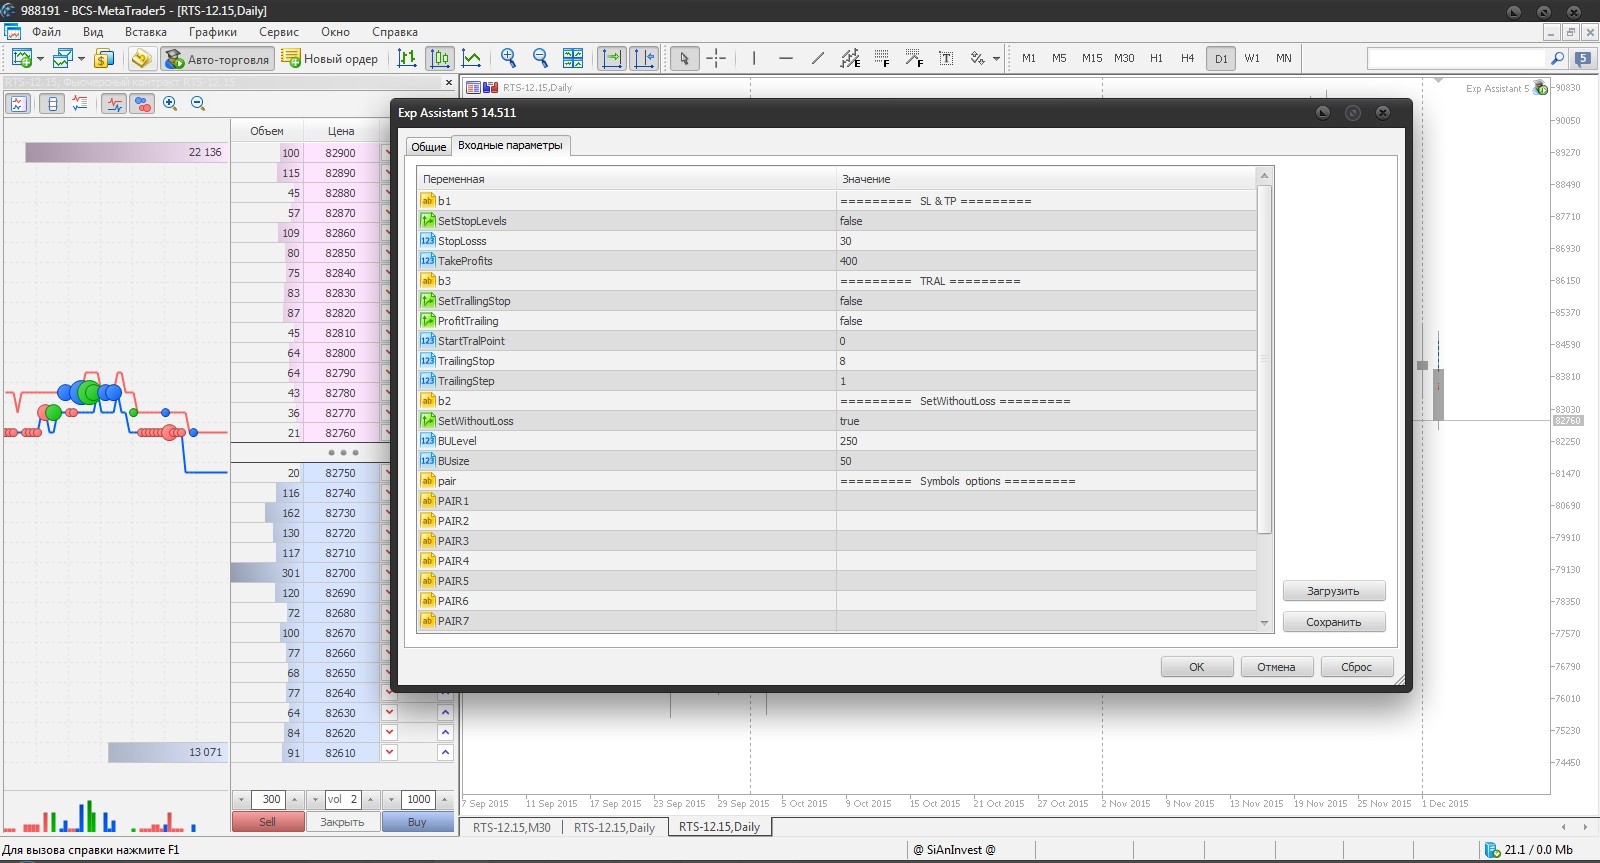Open the Графики menu
1600x863 pixels.
click(x=213, y=32)
